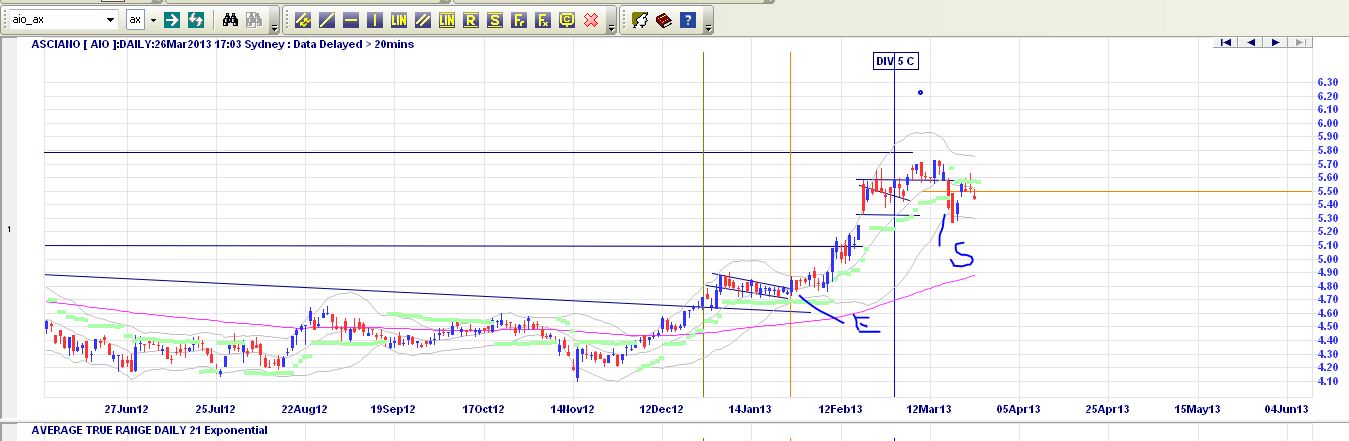Screen dimensions: 1349x441
Task: Click the Average True Range Daily label
Action: (150, 430)
